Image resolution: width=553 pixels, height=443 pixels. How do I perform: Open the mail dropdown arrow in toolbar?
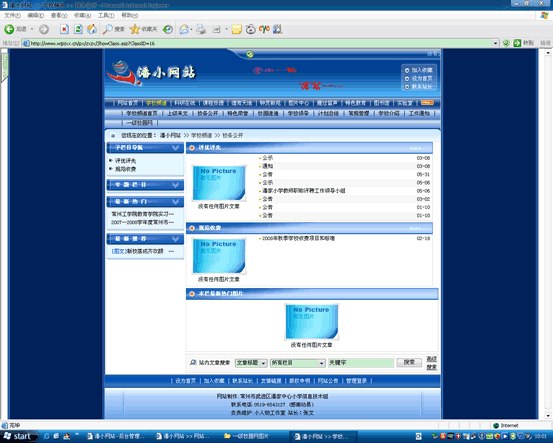pyautogui.click(x=191, y=29)
